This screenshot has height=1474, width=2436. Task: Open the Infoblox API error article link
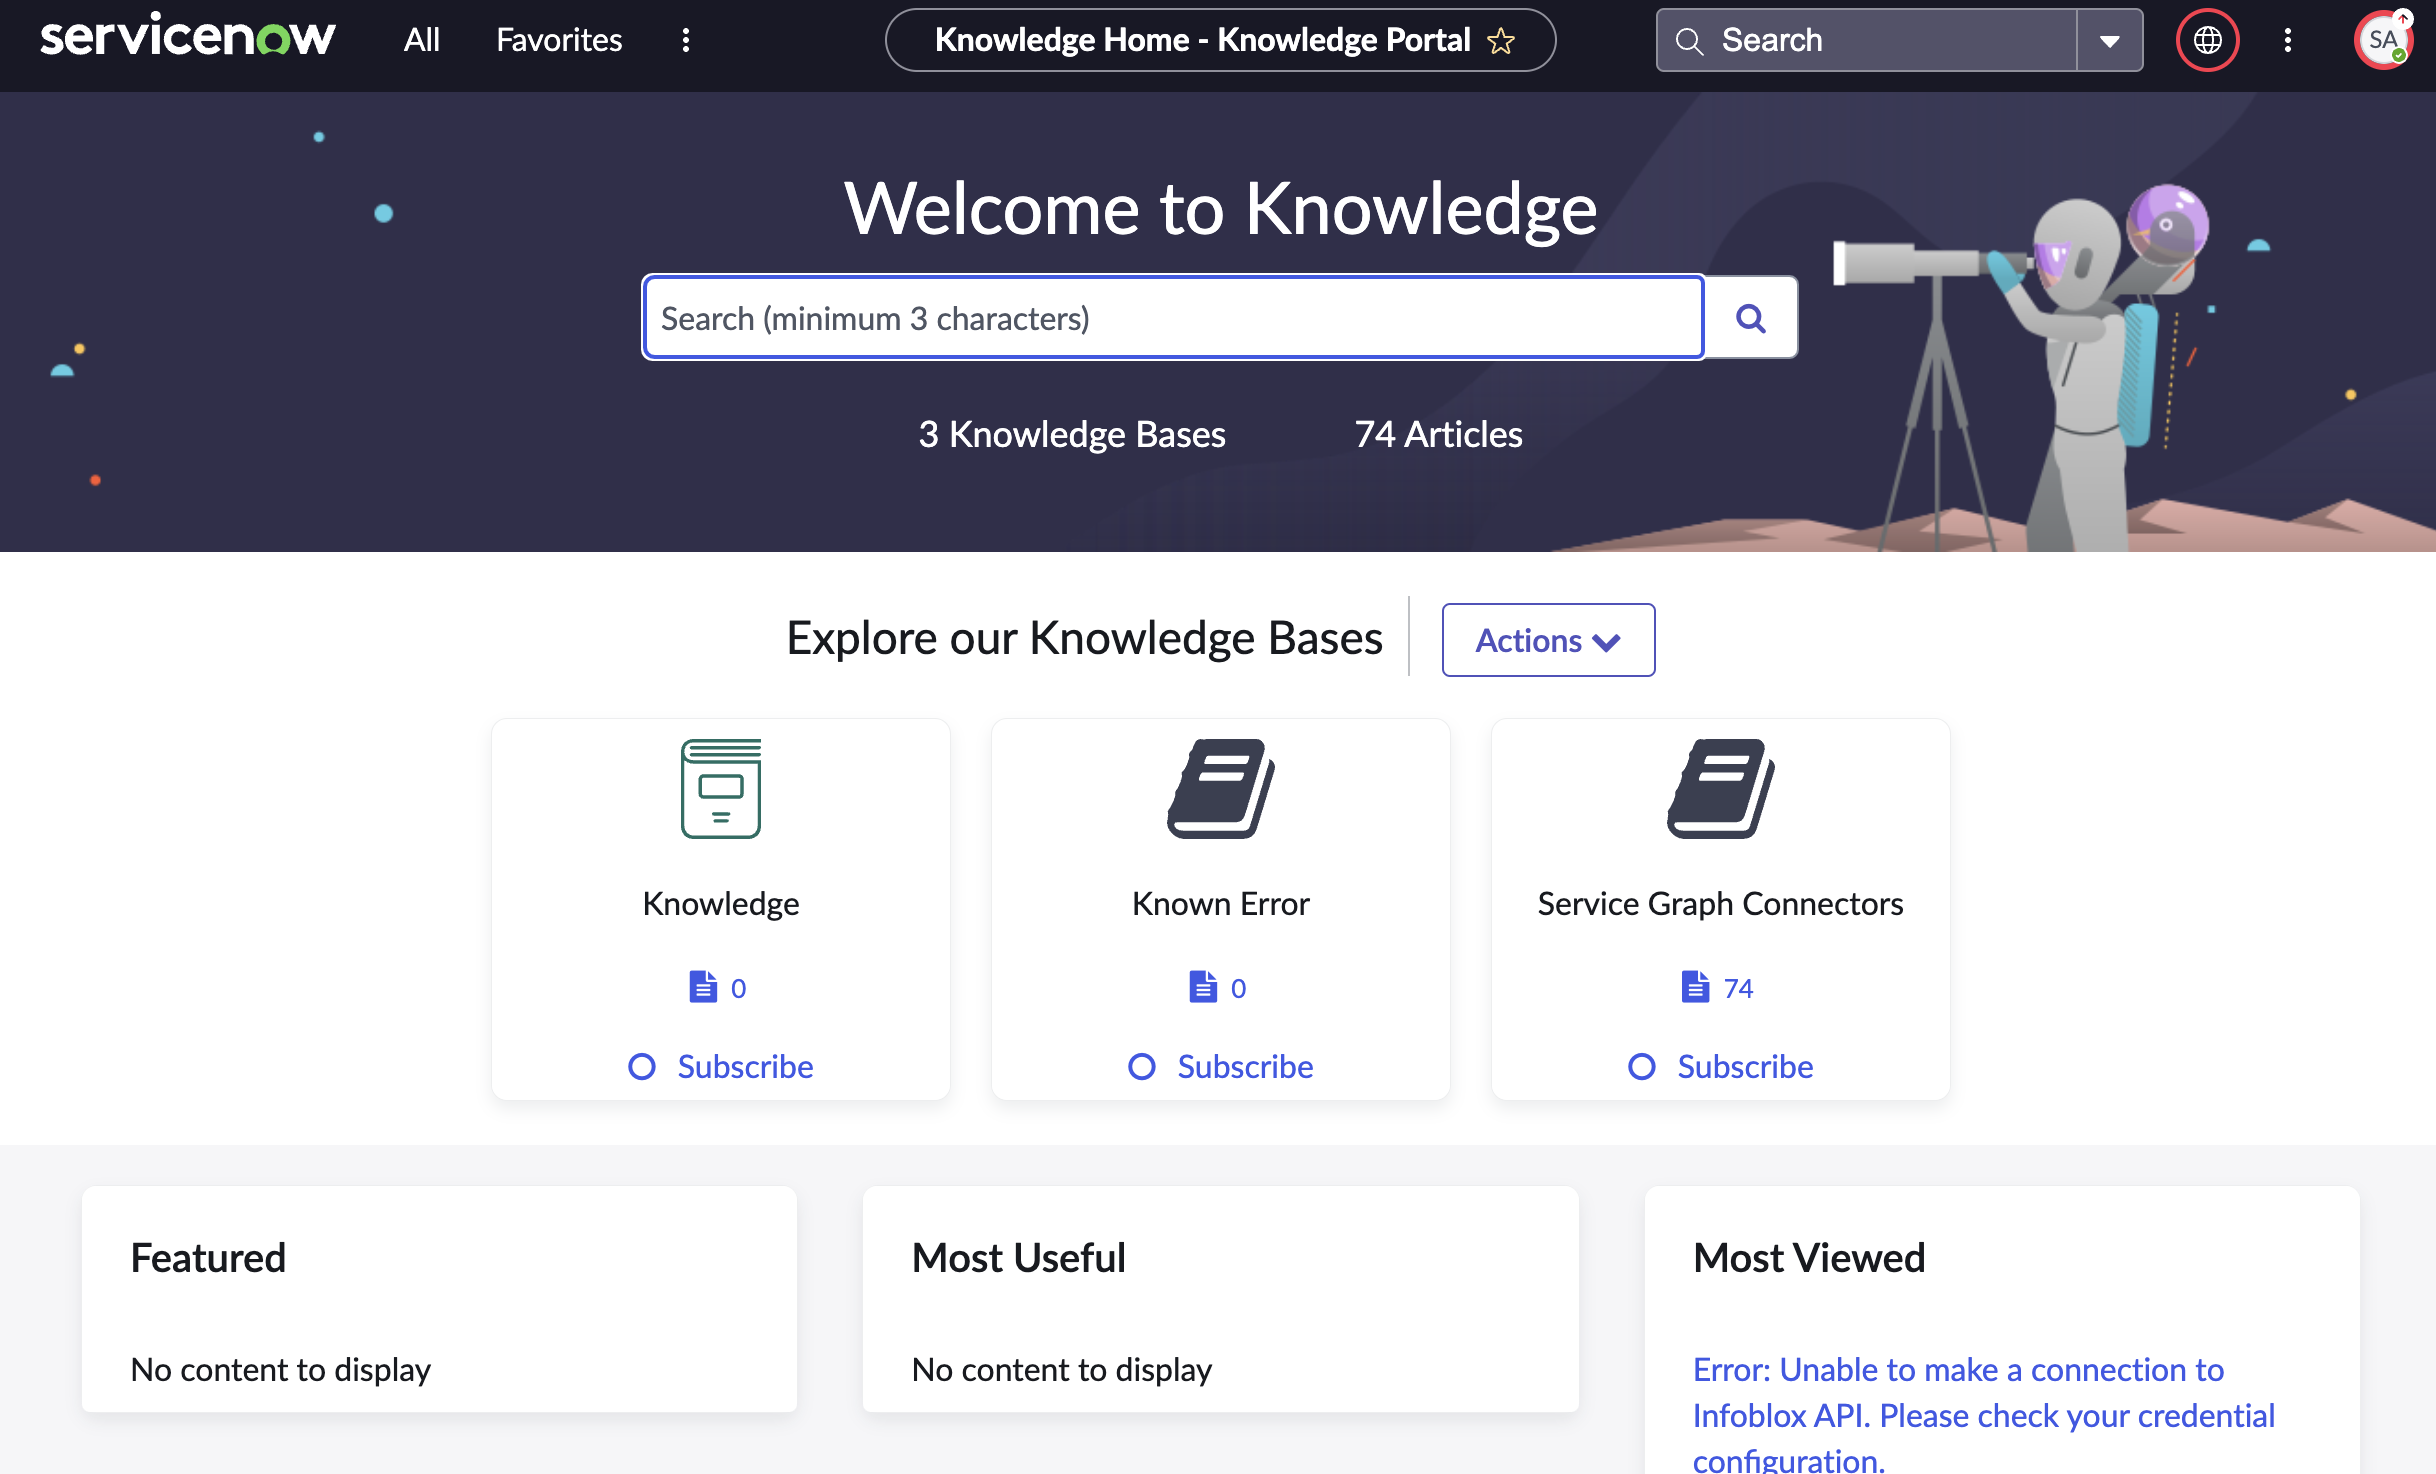coord(1984,1414)
